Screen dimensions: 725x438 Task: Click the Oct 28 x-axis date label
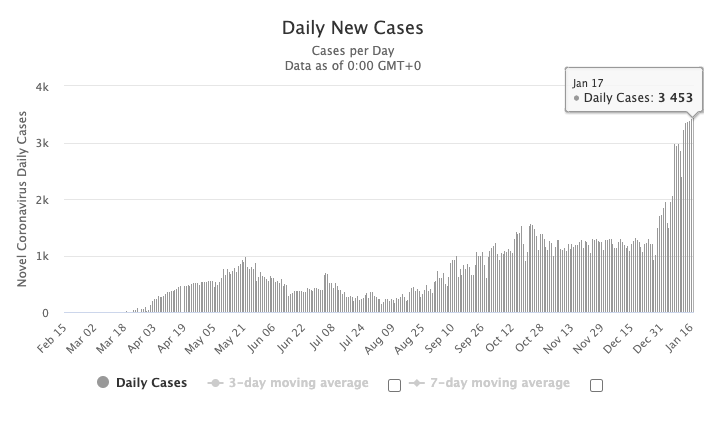tap(532, 340)
